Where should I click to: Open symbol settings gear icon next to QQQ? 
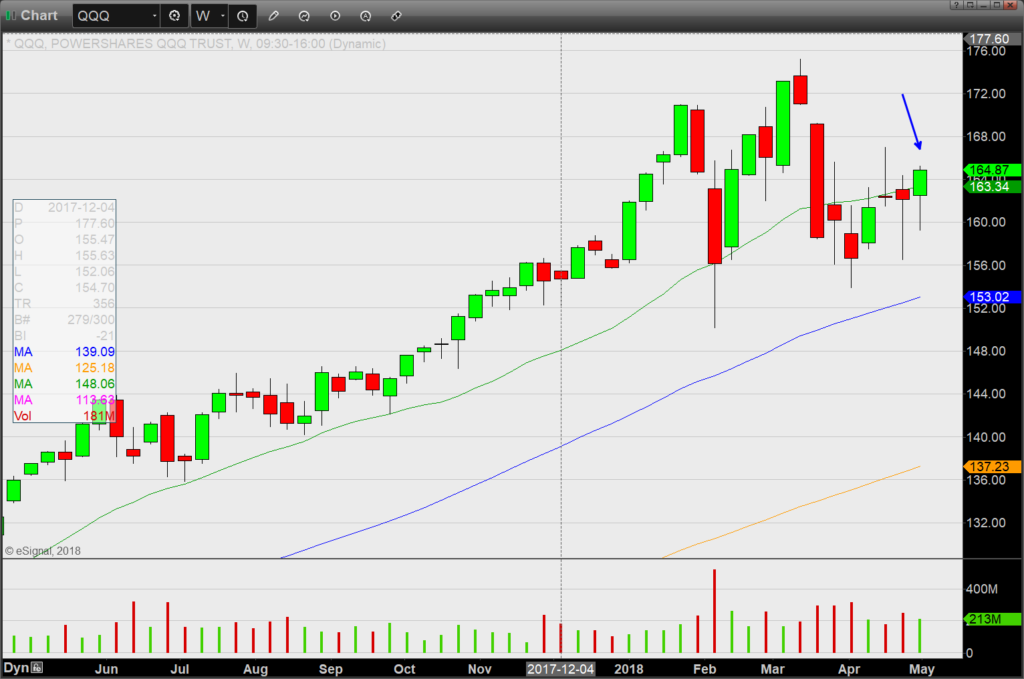[x=174, y=16]
